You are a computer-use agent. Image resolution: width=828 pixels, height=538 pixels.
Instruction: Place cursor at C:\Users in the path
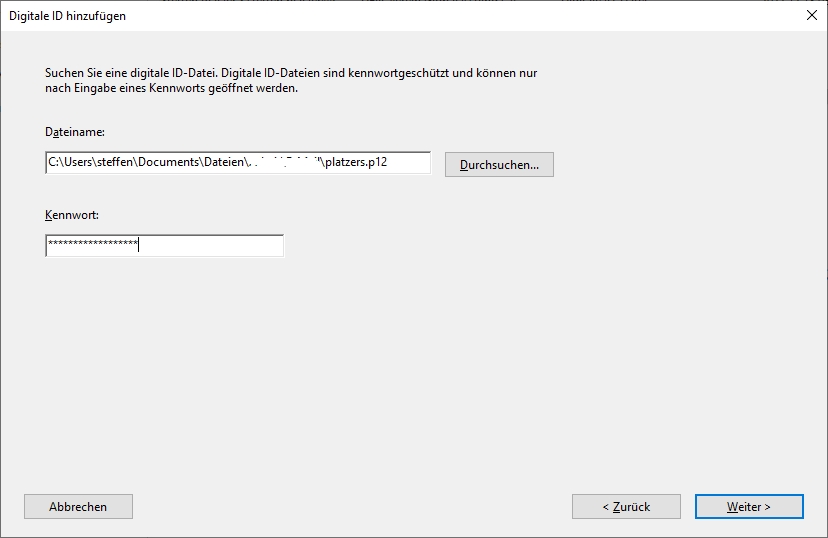point(70,163)
